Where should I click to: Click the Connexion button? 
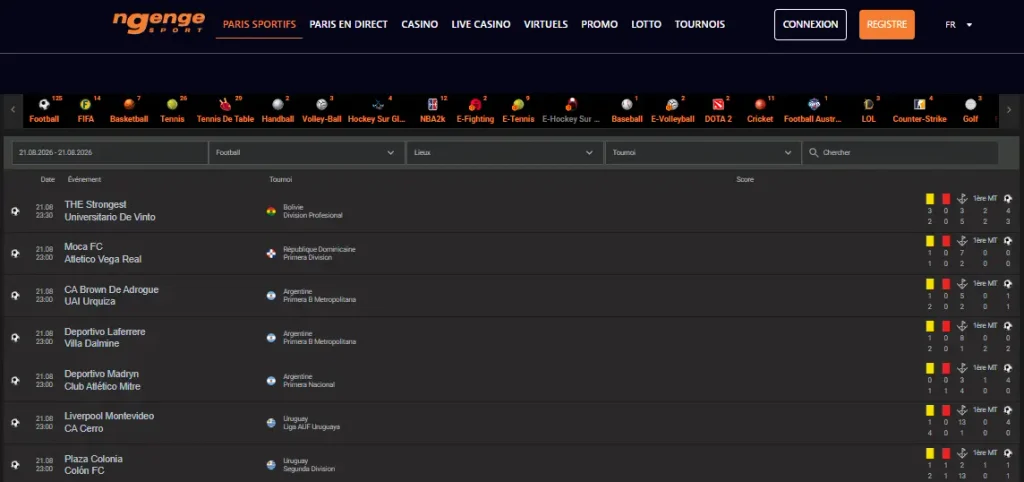[x=810, y=25]
